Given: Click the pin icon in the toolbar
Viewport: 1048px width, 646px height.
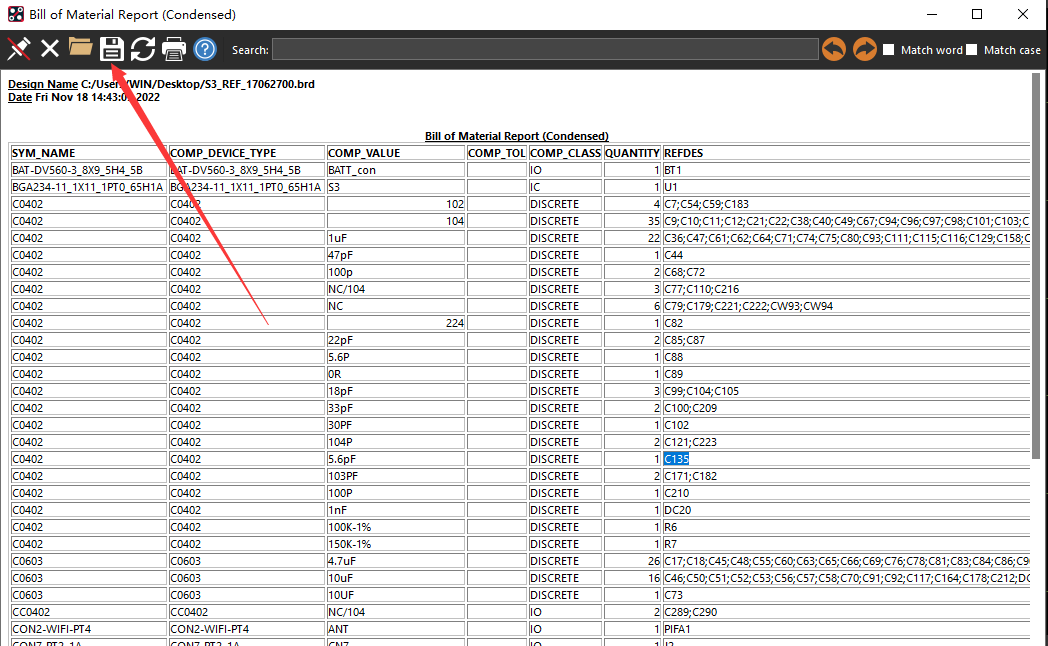Looking at the screenshot, I should tap(19, 49).
